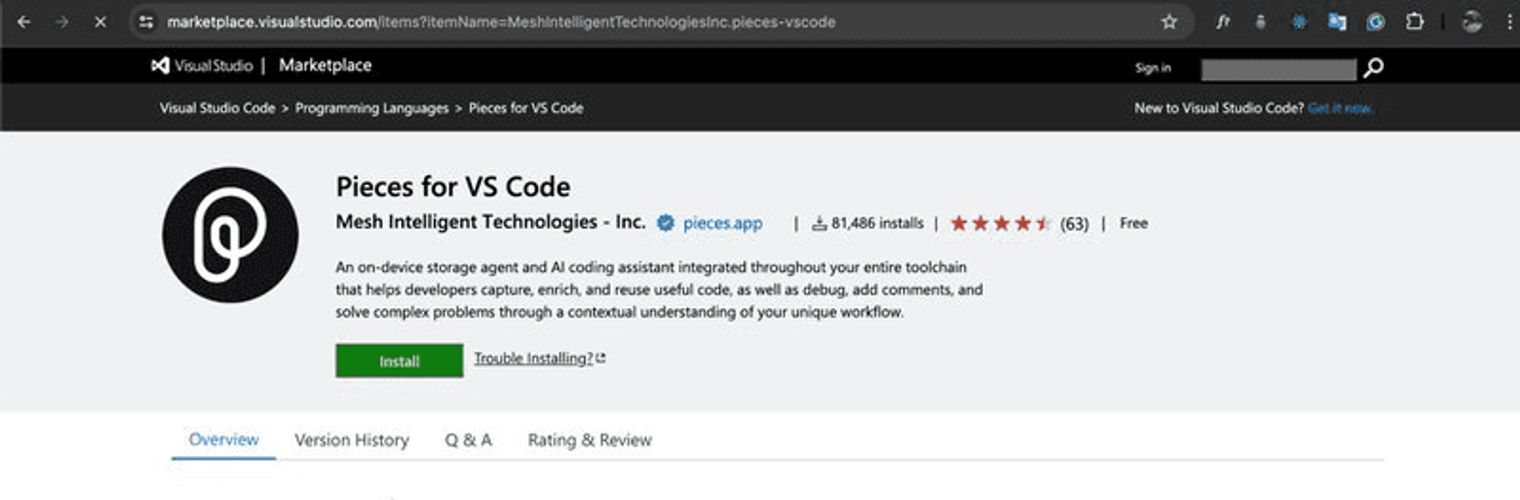This screenshot has height=500, width=1520.
Task: Open 'Trouble Installing?' link
Action: click(540, 358)
